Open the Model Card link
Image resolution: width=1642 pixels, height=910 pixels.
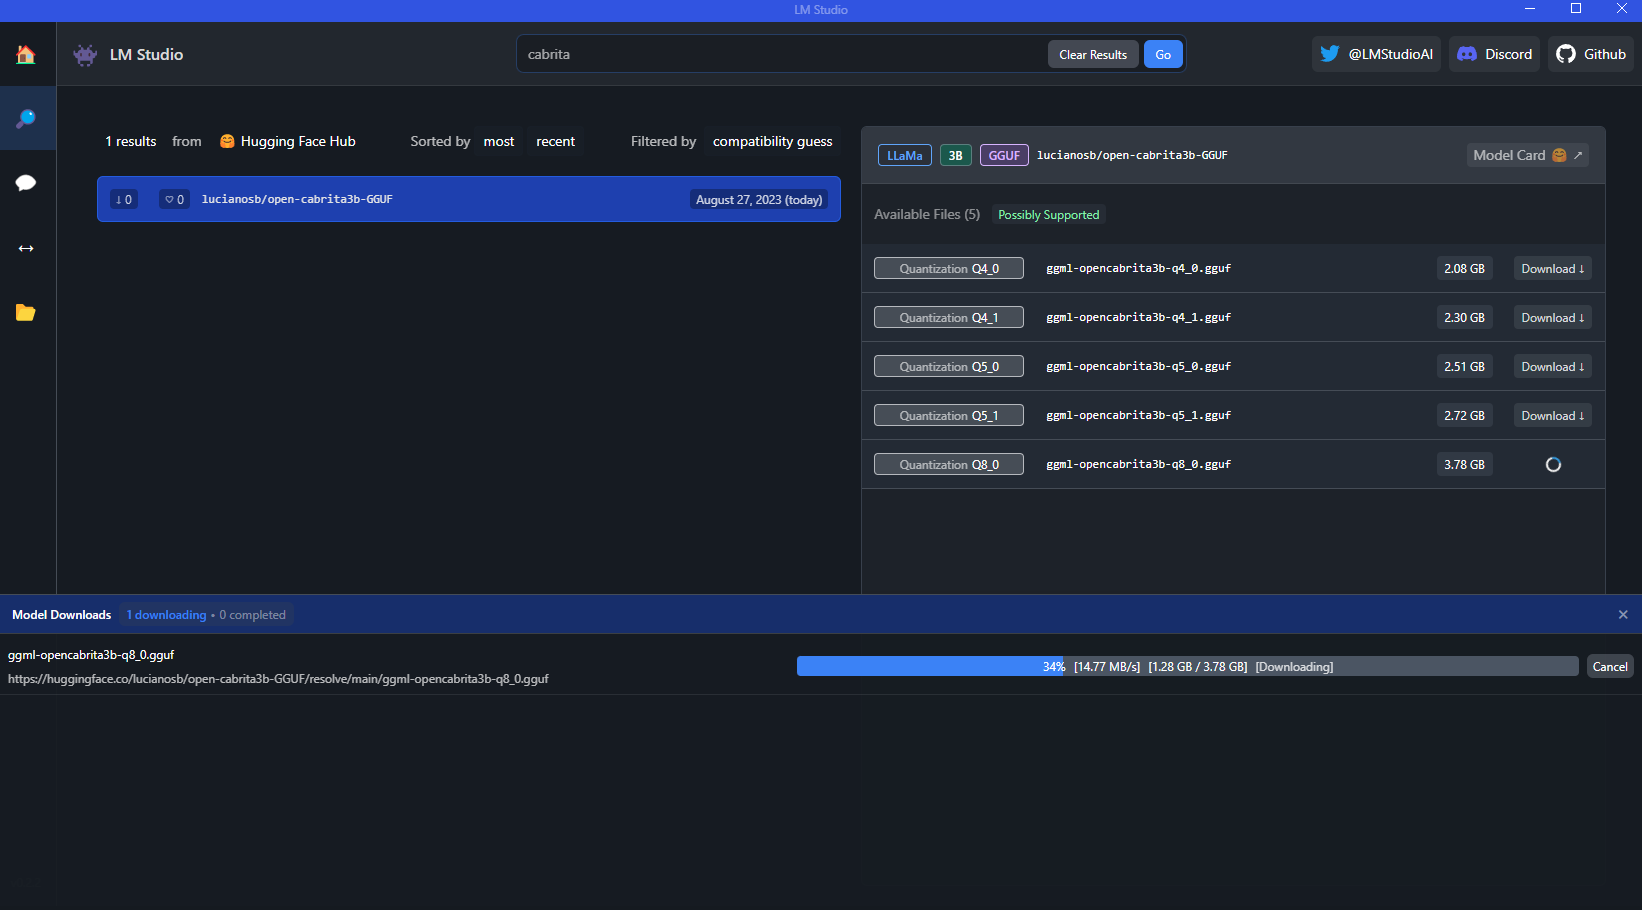click(1527, 155)
